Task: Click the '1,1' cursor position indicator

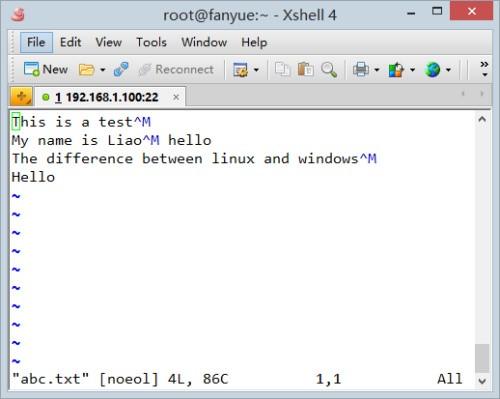Action: click(329, 379)
